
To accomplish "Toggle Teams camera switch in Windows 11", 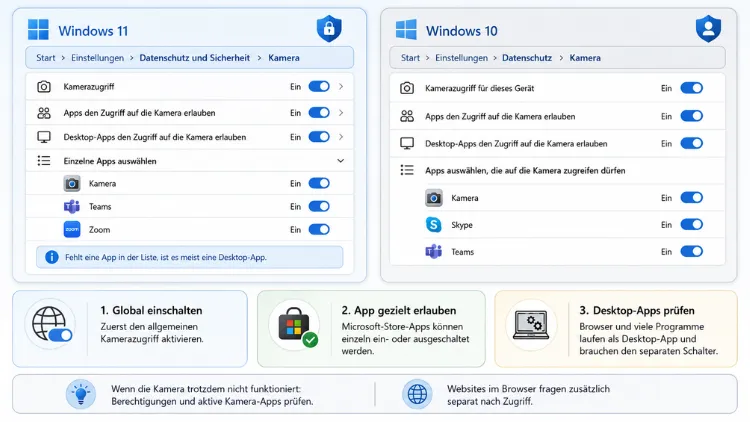I will coord(319,207).
